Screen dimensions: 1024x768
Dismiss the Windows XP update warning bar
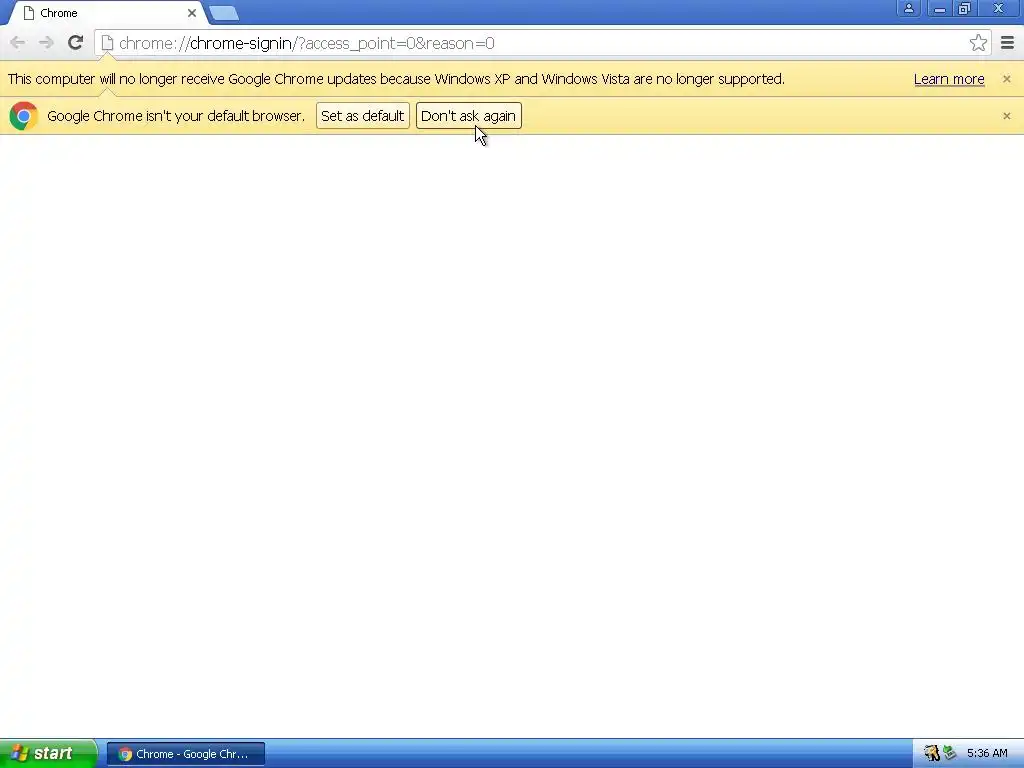click(1006, 79)
